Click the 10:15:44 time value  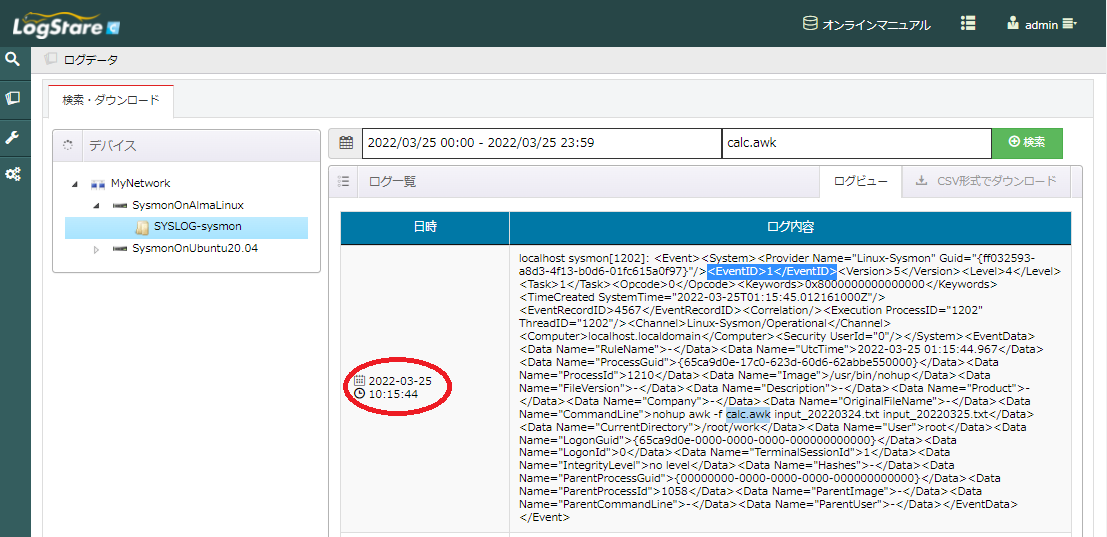click(393, 394)
